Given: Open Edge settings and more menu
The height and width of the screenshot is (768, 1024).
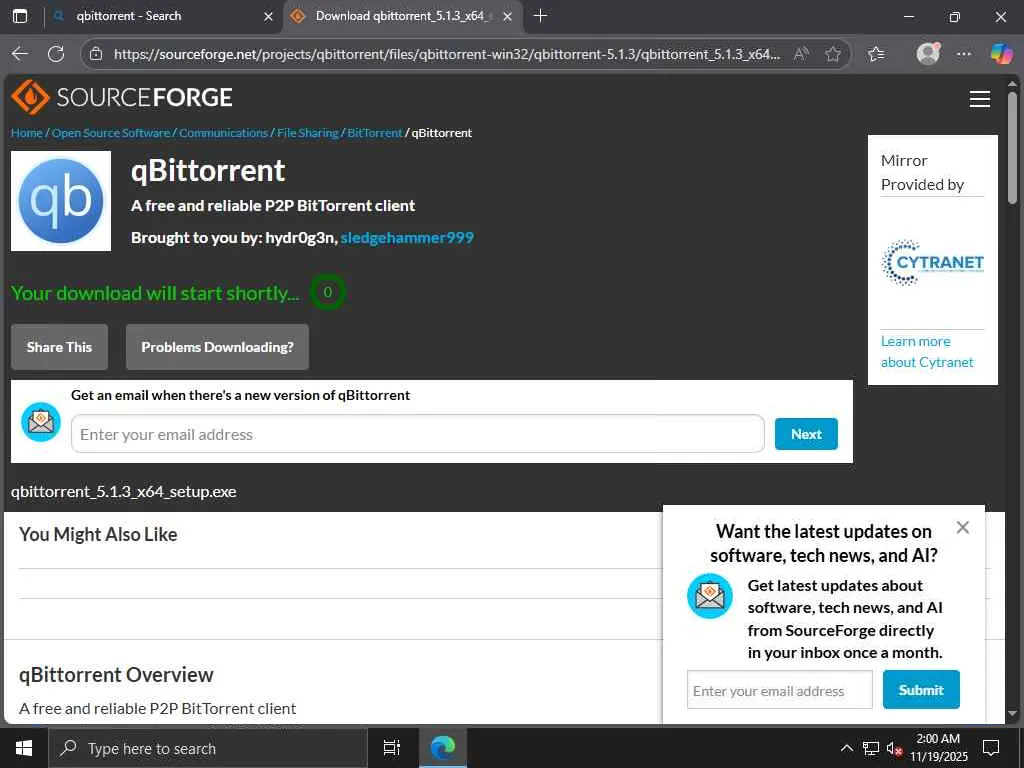Looking at the screenshot, I should 963,54.
